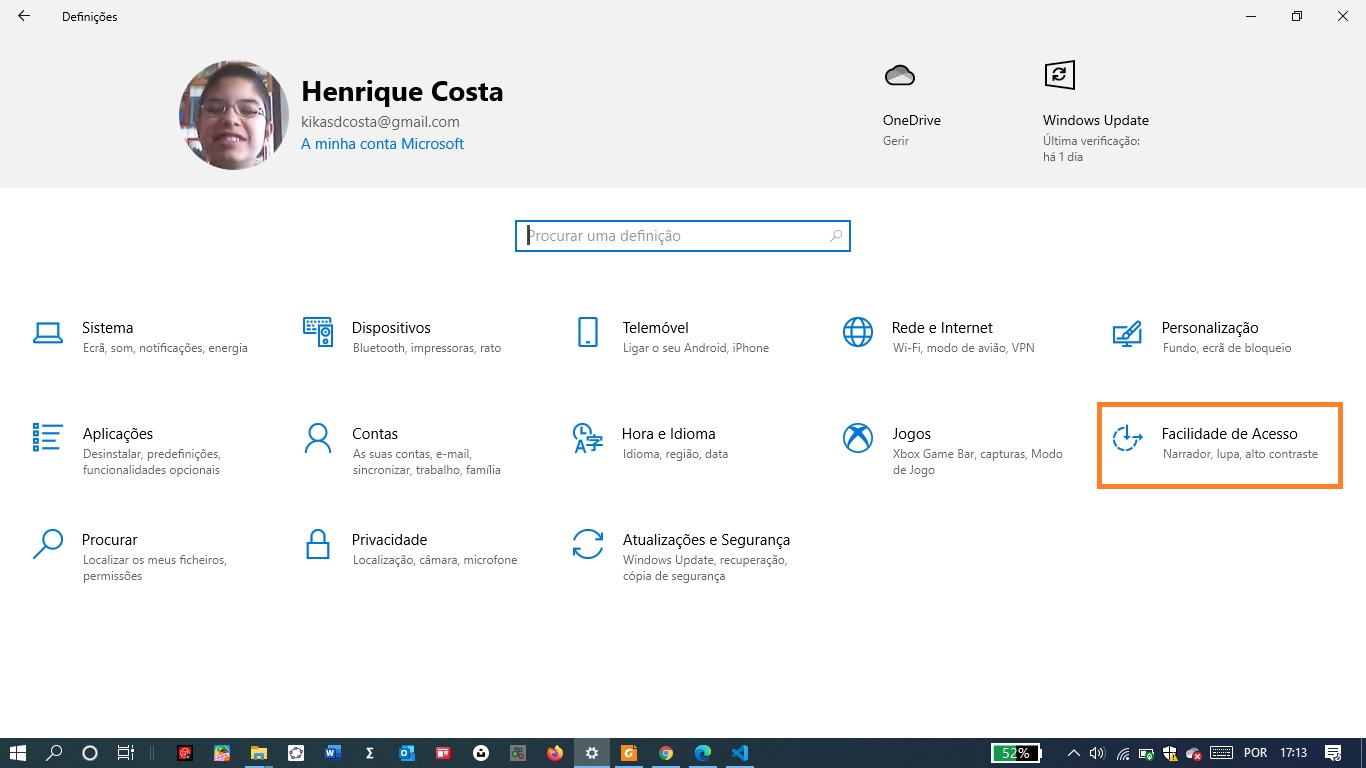Open Google Chrome from the taskbar
The height and width of the screenshot is (768, 1366).
coord(666,753)
